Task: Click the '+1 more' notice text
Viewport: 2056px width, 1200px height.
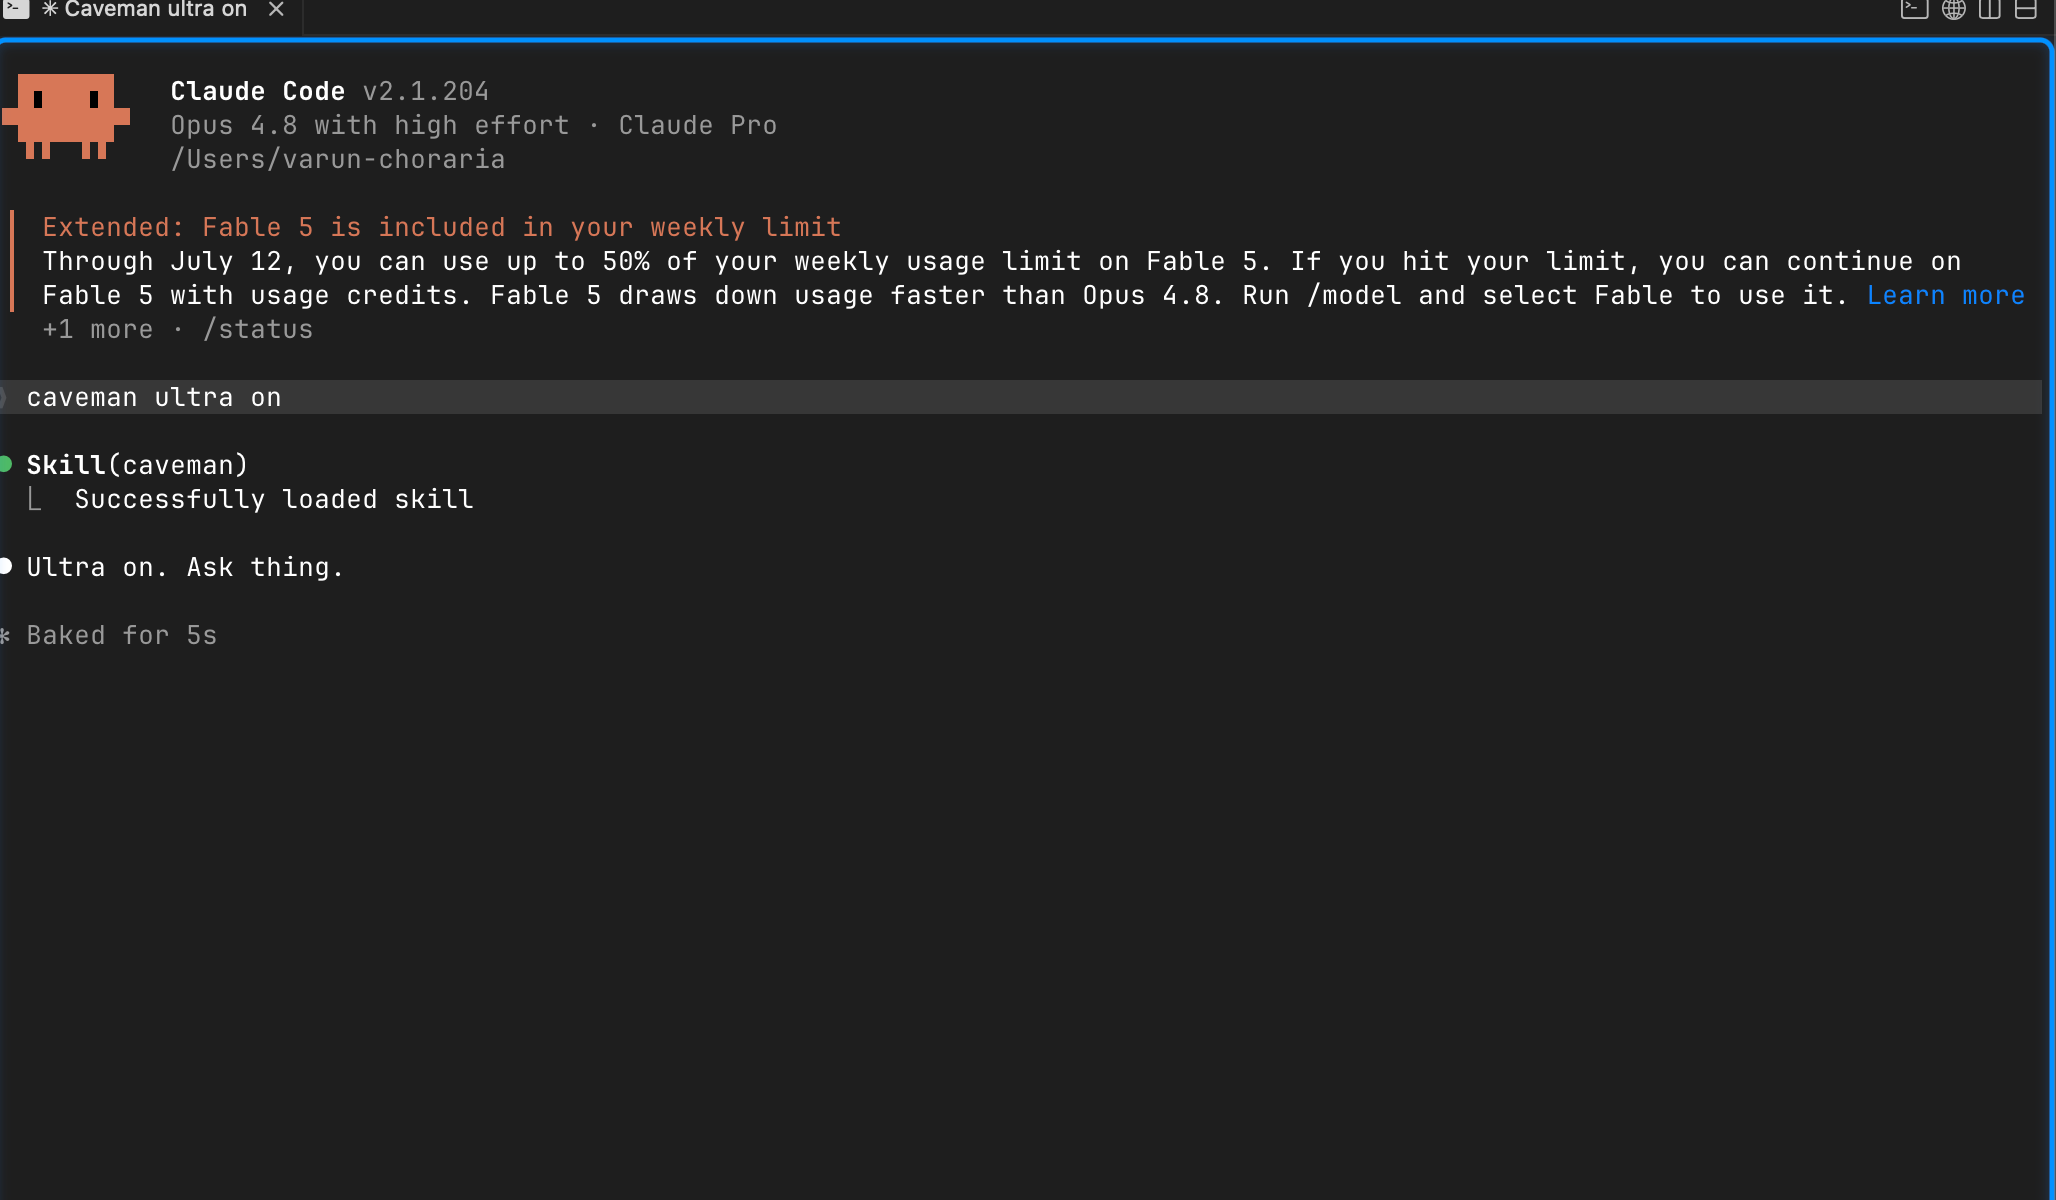Action: point(98,330)
